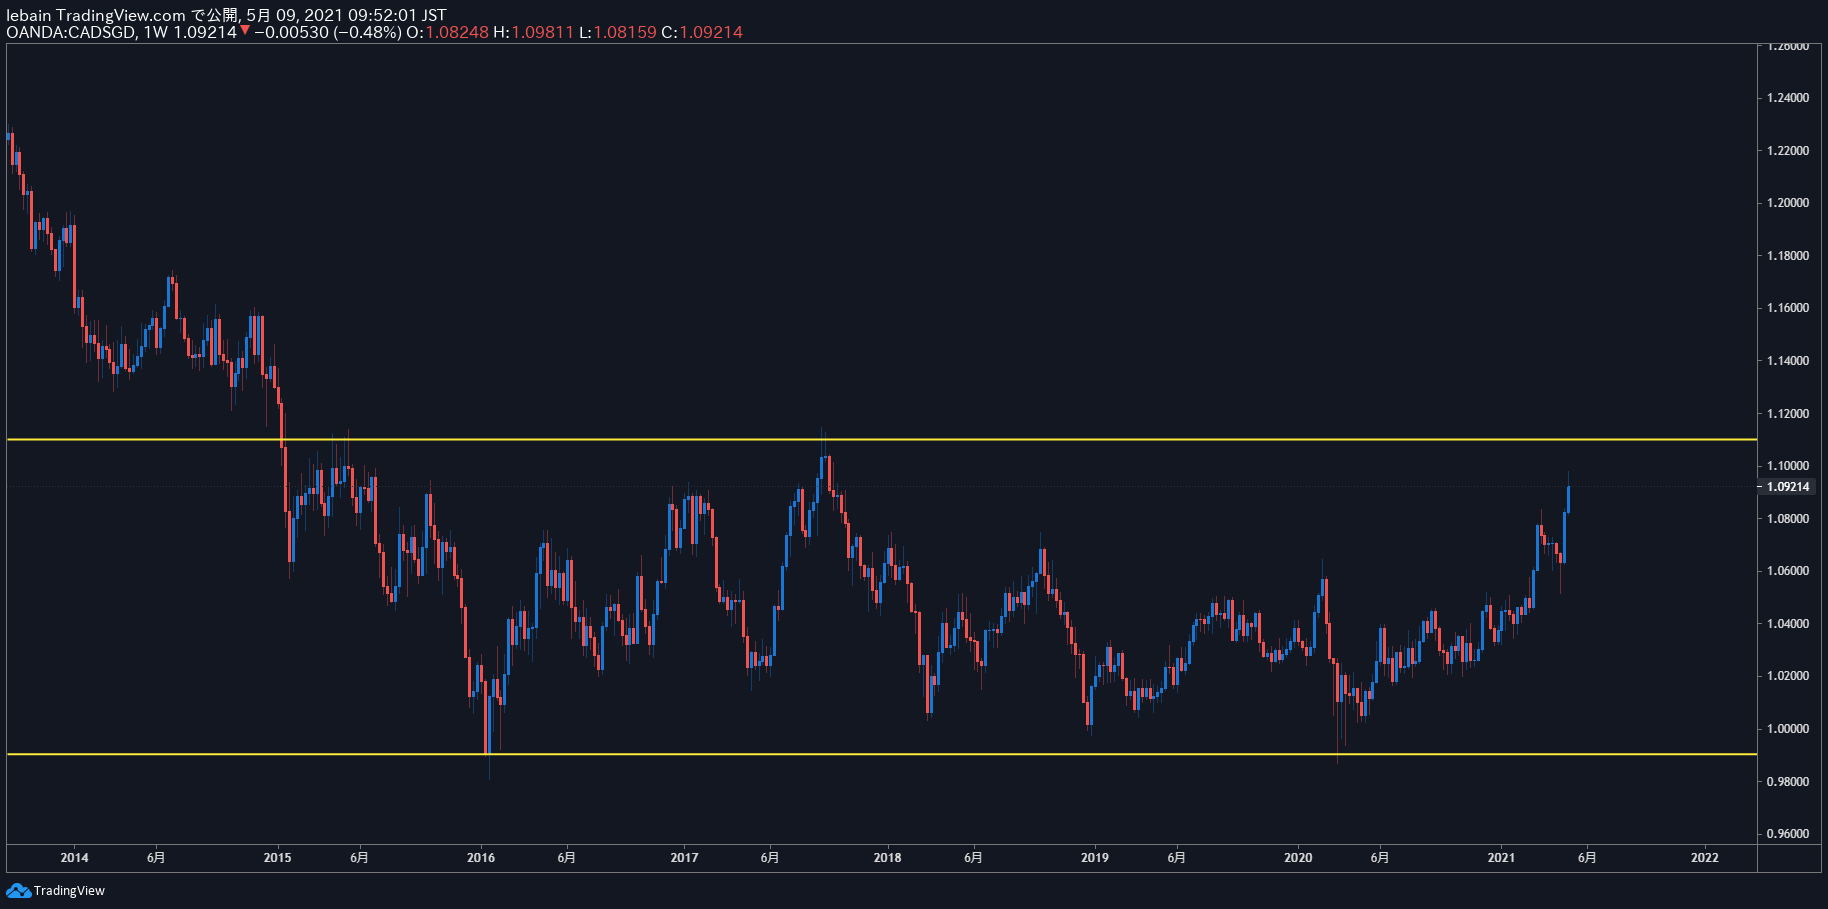Click the 0.98000 price axis label
1828x909 pixels.
[x=1788, y=782]
